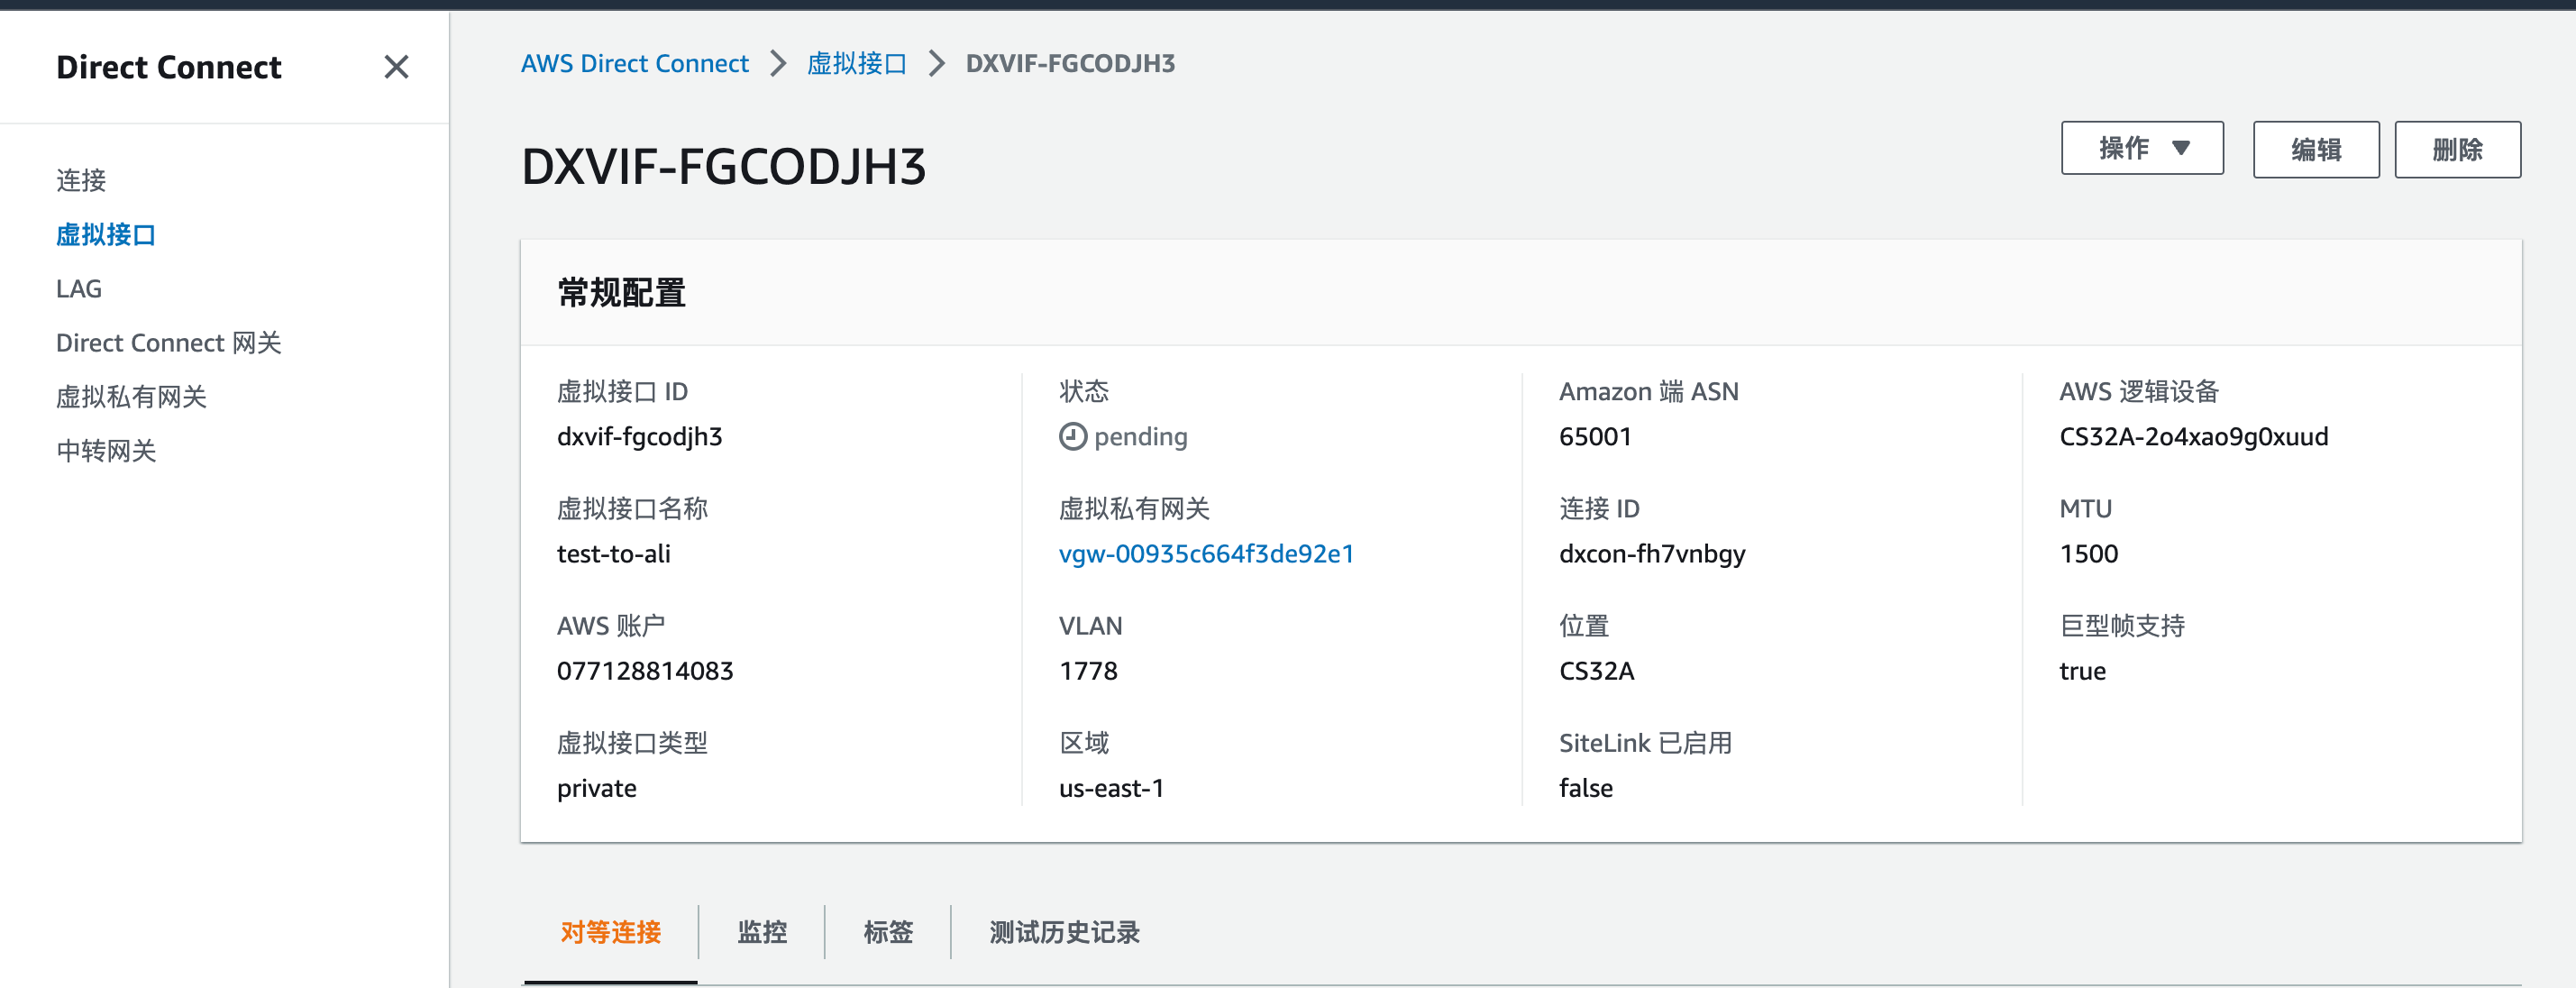2576x988 pixels.
Task: Select the Amazon ASN value 65001
Action: click(1595, 436)
